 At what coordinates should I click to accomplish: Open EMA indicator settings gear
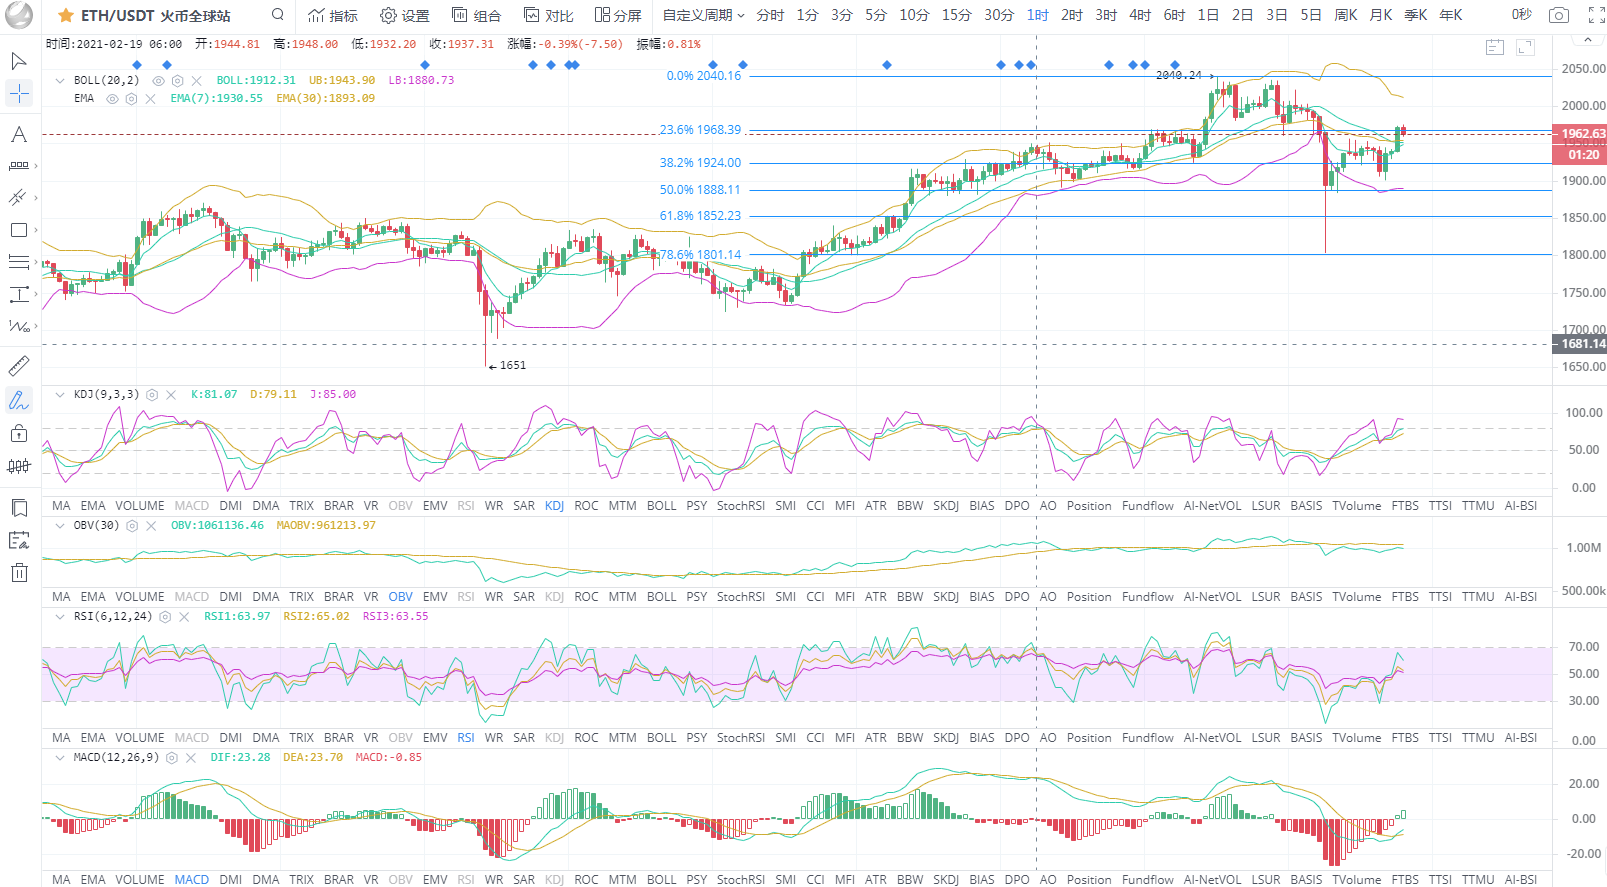(131, 99)
